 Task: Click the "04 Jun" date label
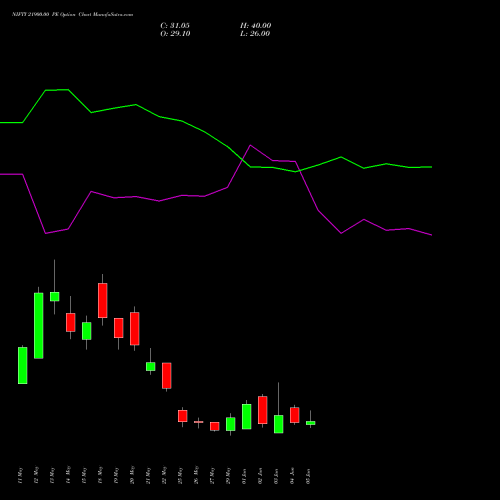tap(293, 476)
